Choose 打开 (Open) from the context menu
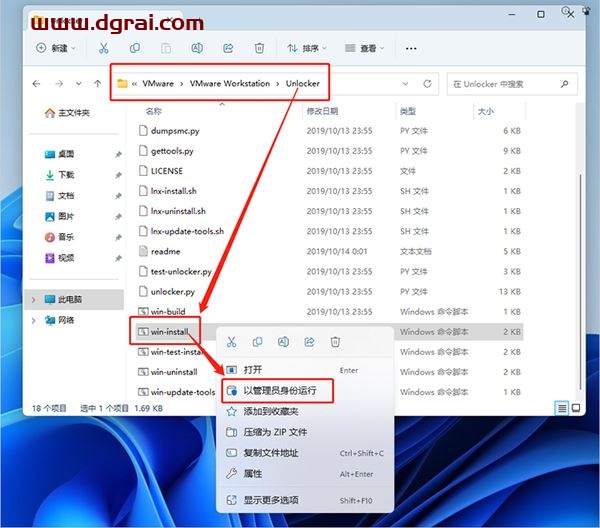This screenshot has width=600, height=528. tap(305, 370)
